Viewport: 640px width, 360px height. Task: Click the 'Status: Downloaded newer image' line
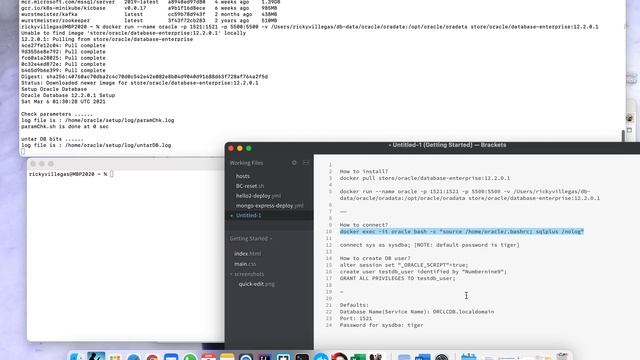click(140, 83)
